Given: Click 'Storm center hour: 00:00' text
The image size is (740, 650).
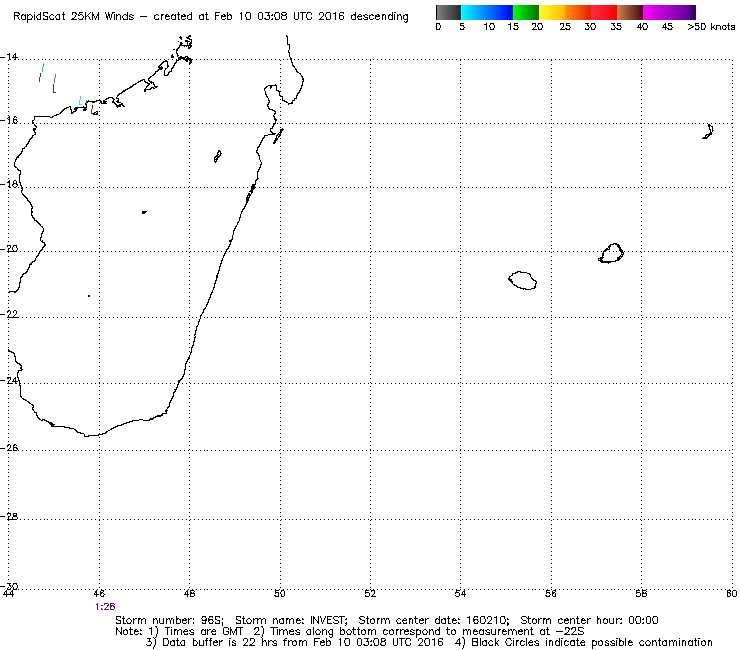Looking at the screenshot, I should tap(589, 620).
